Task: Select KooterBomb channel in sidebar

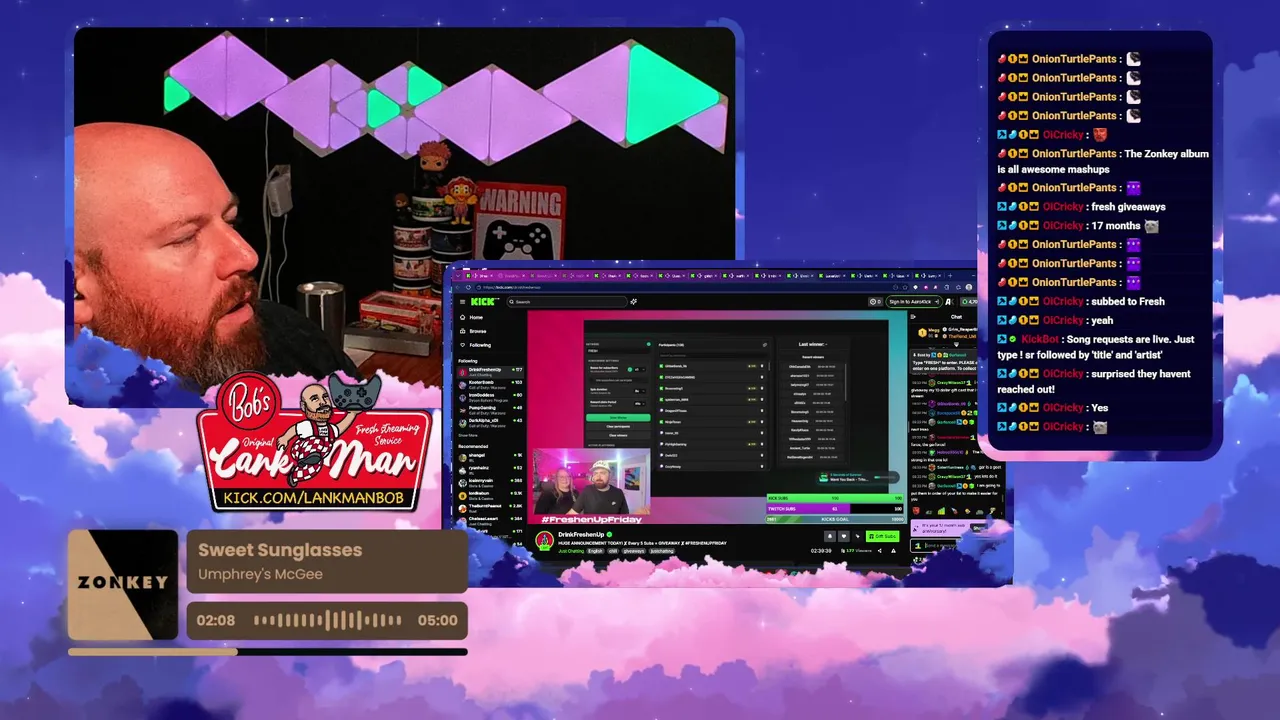Action: coord(490,385)
